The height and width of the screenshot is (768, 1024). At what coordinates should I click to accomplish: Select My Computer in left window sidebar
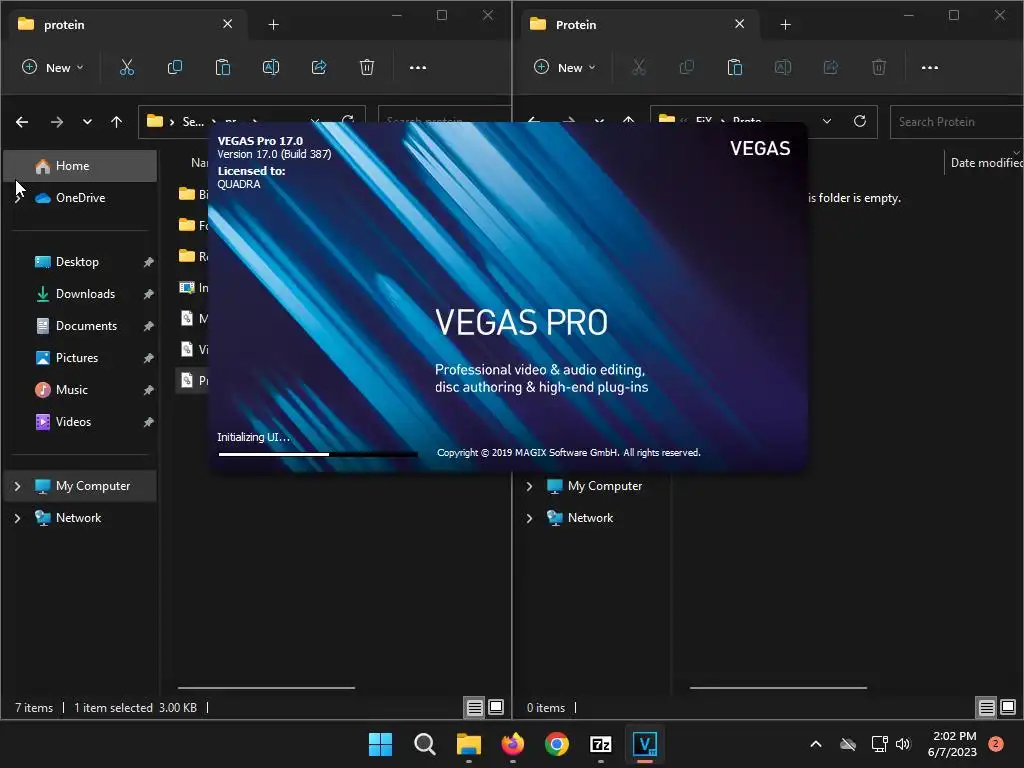(80, 486)
